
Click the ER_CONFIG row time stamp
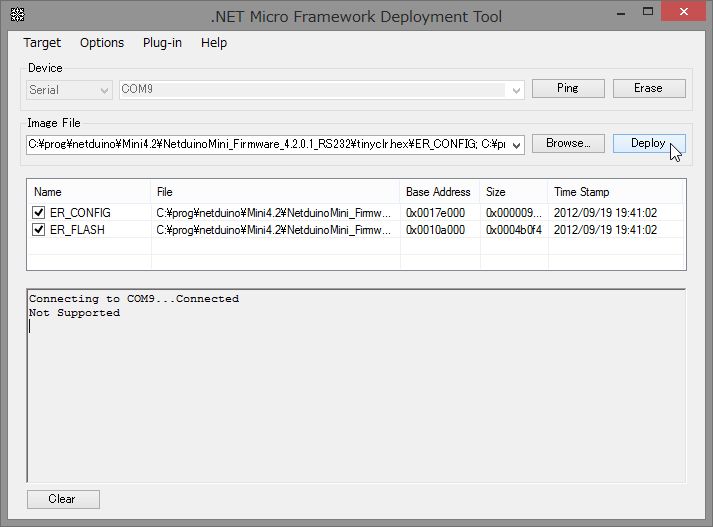[x=605, y=213]
